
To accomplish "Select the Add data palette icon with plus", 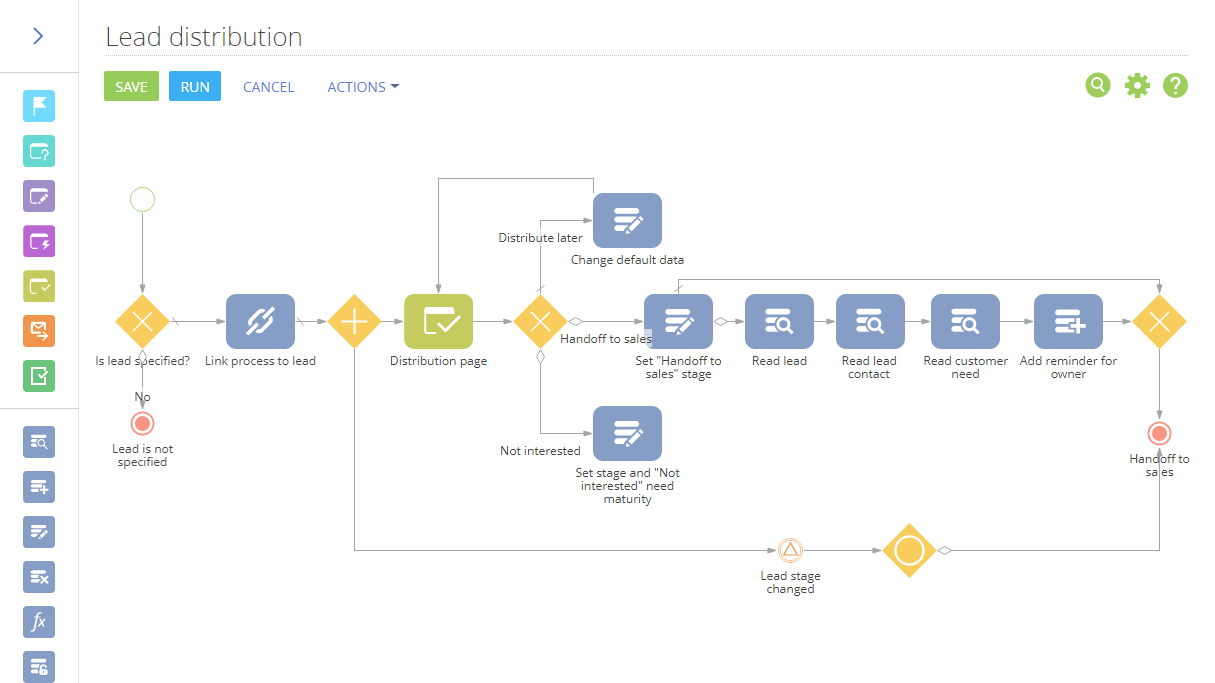I will 39,487.
